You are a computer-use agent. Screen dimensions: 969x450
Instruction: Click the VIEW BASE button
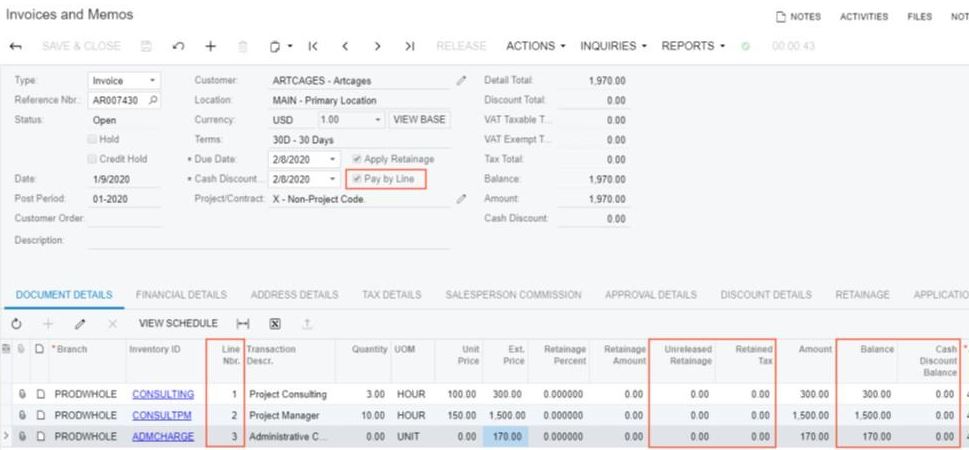[420, 120]
